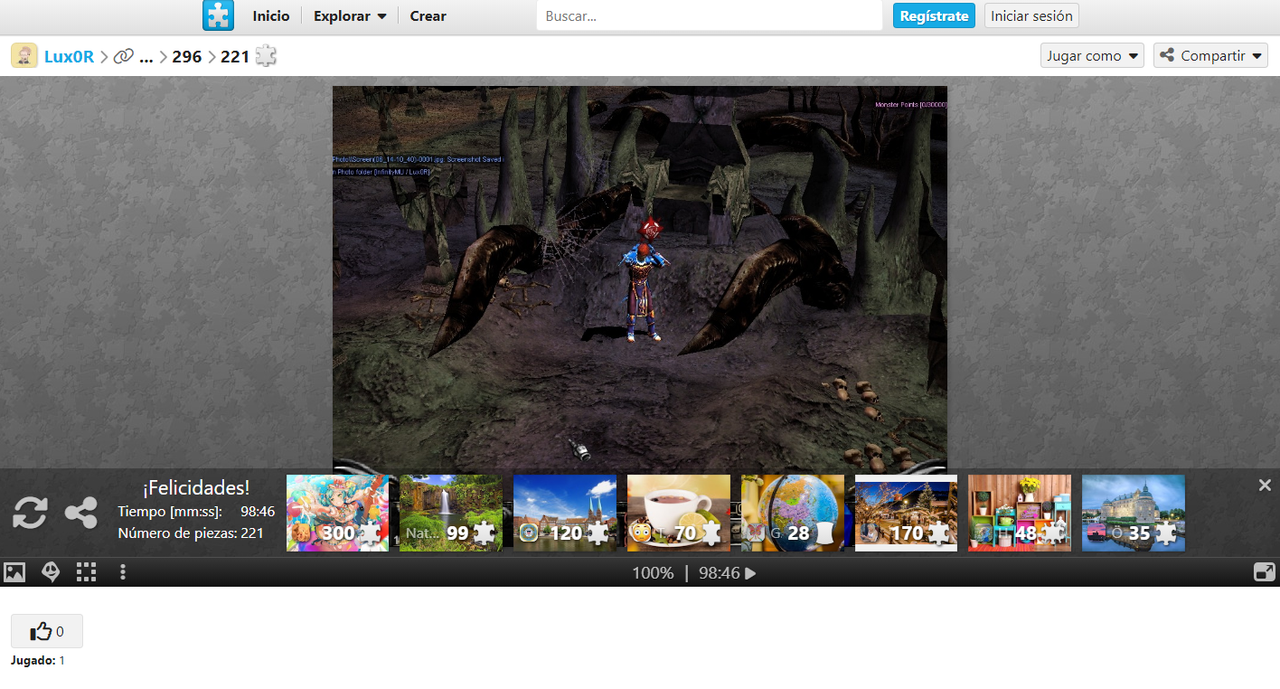Restart the puzzle with the refresh icon
The width and height of the screenshot is (1280, 689).
tap(30, 513)
